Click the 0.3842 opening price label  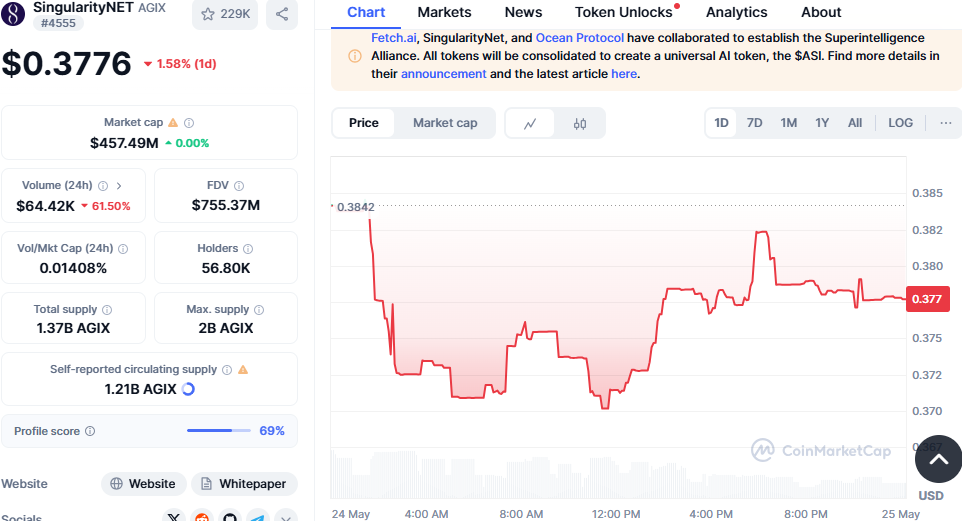pyautogui.click(x=355, y=207)
